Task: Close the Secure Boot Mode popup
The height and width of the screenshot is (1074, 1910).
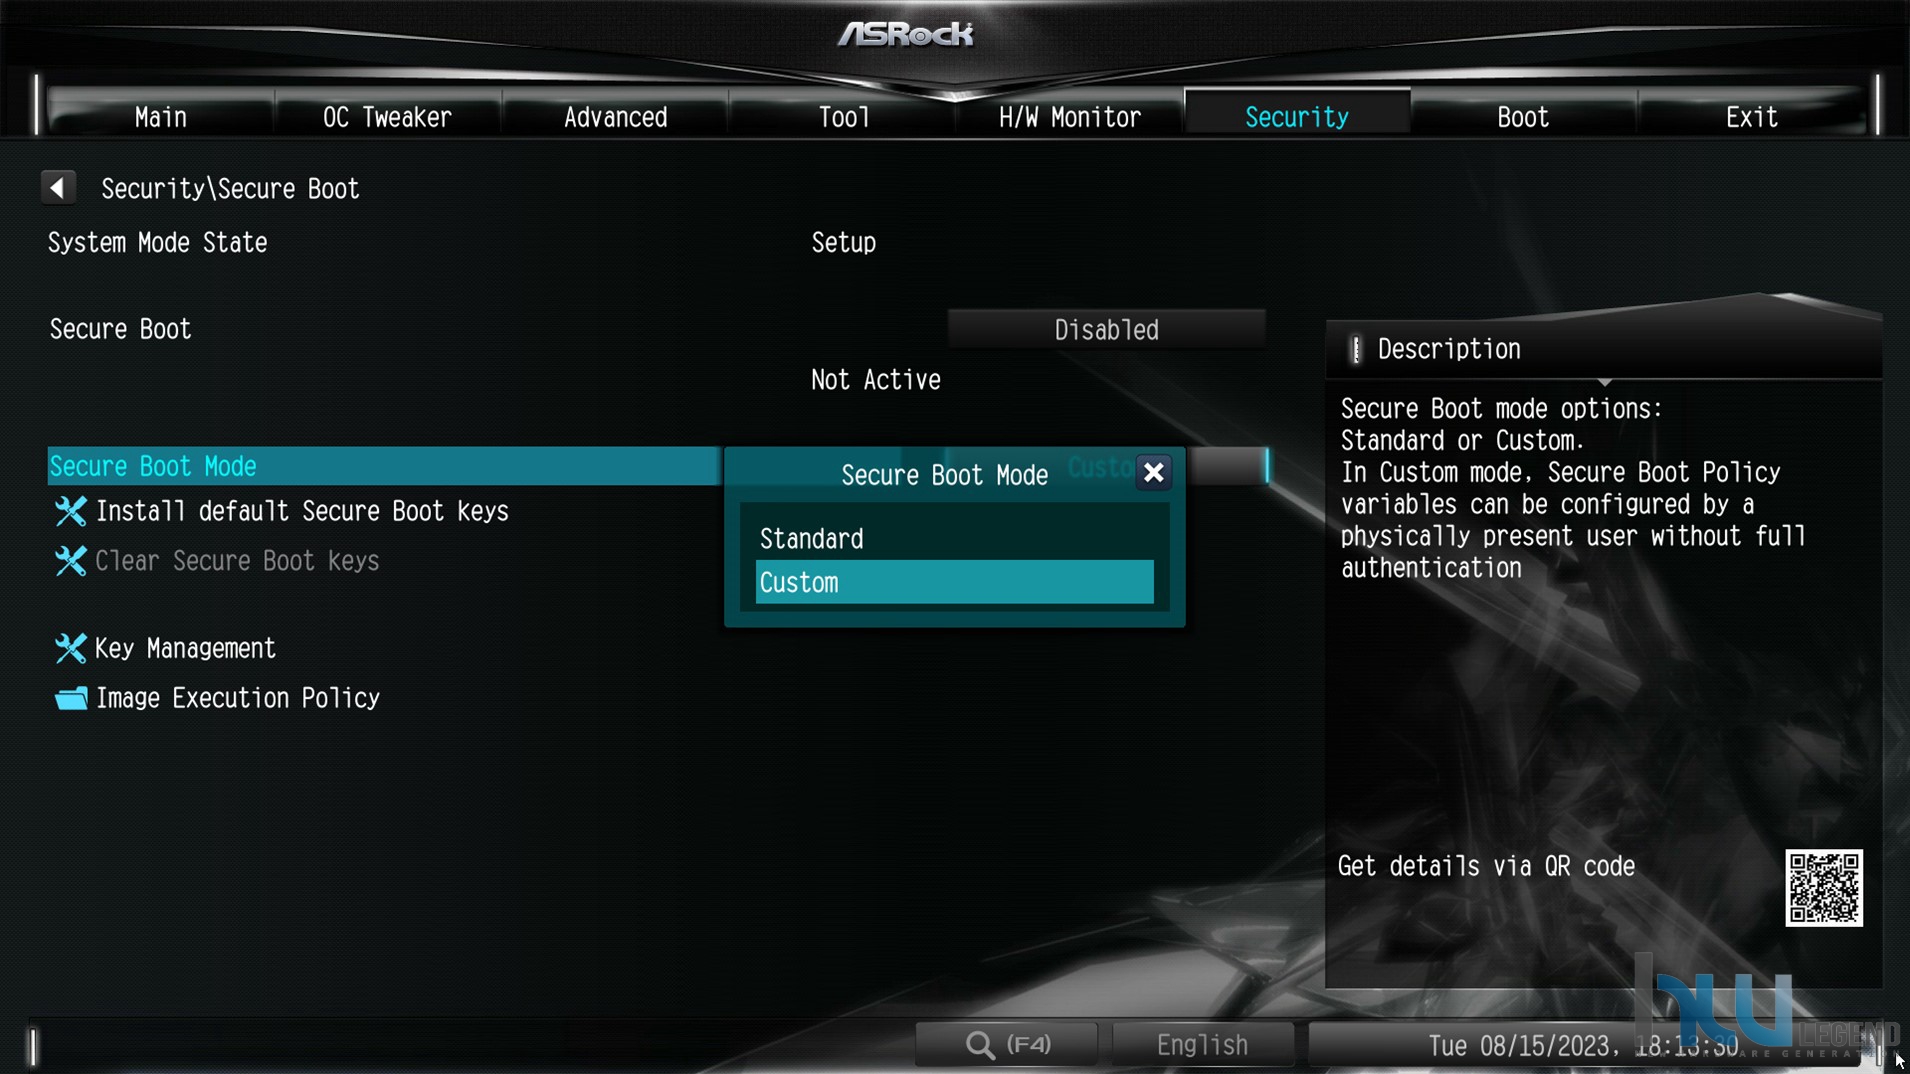Action: [x=1153, y=473]
